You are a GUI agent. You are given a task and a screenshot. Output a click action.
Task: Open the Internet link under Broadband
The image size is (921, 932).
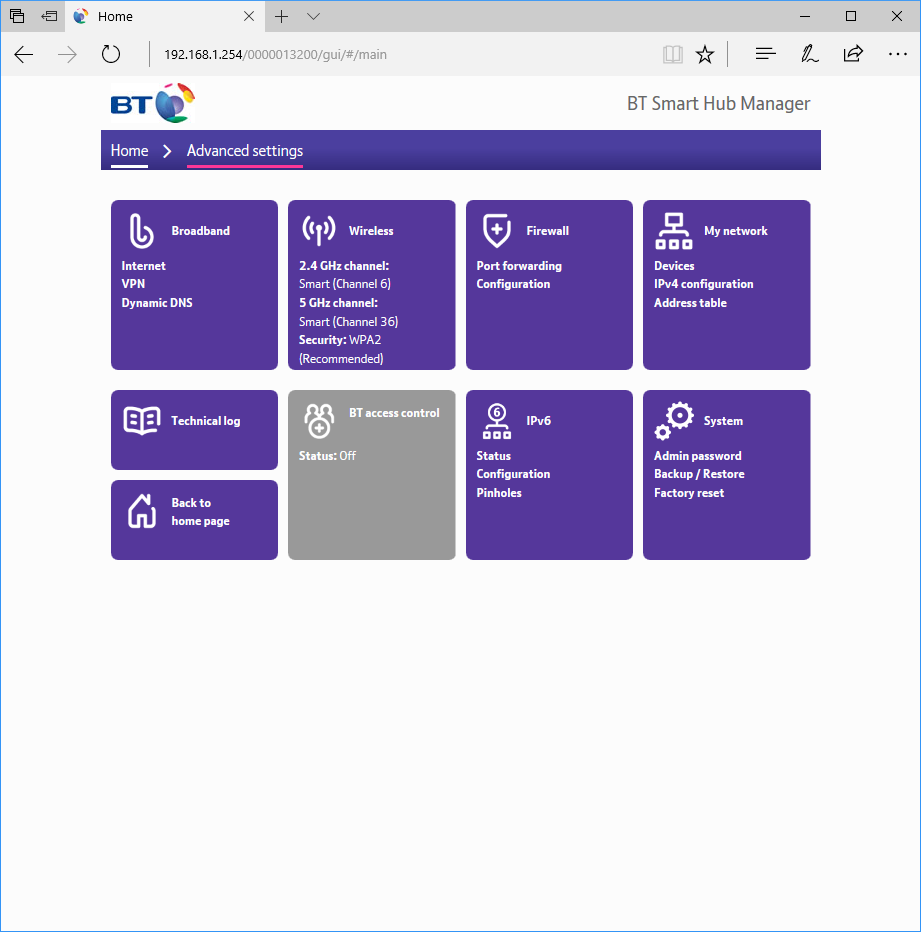[x=143, y=266]
